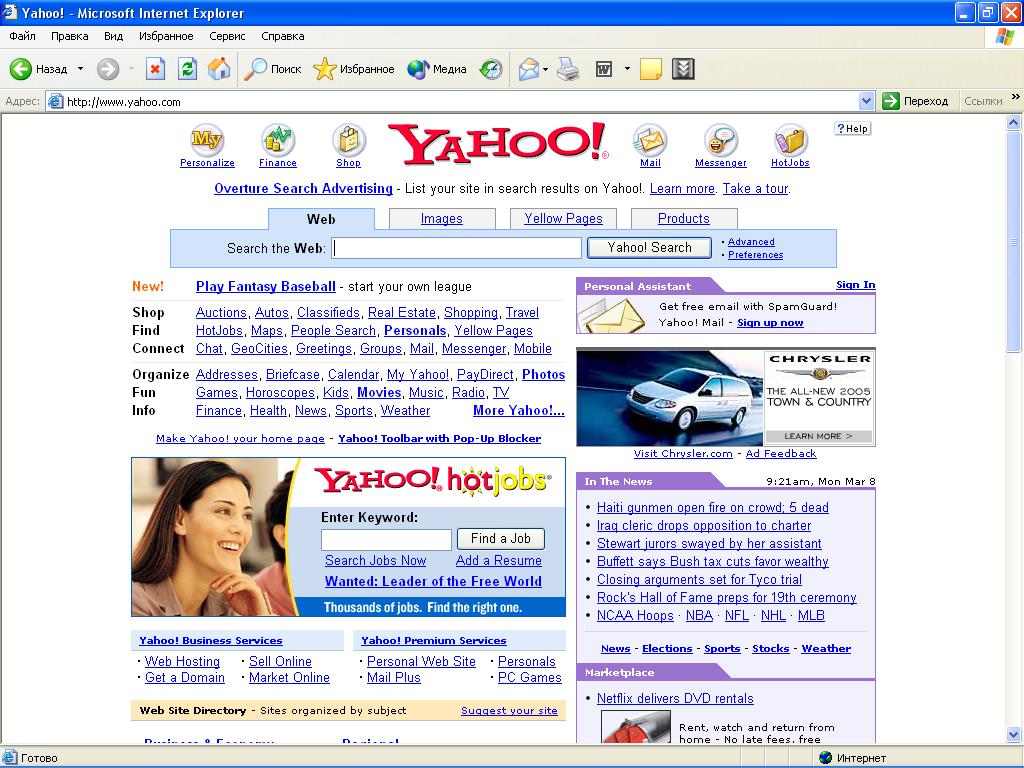
Task: Click the Yahoo Shop bag icon
Action: (349, 140)
